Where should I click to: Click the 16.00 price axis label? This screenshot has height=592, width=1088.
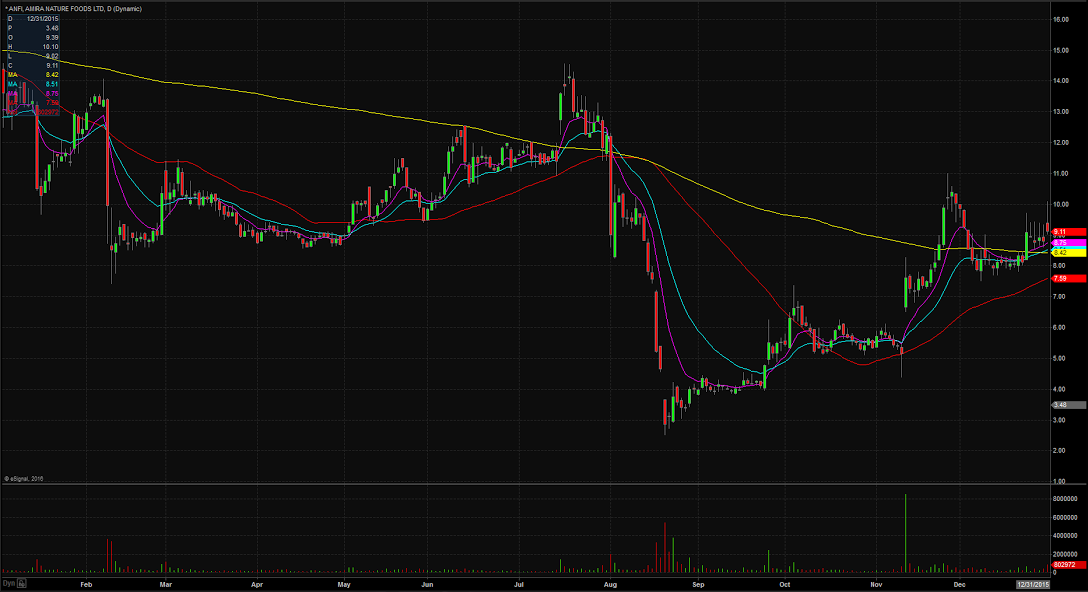(x=1061, y=19)
